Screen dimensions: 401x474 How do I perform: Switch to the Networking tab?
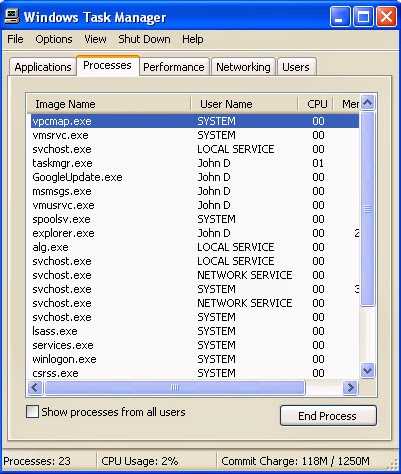click(x=243, y=67)
